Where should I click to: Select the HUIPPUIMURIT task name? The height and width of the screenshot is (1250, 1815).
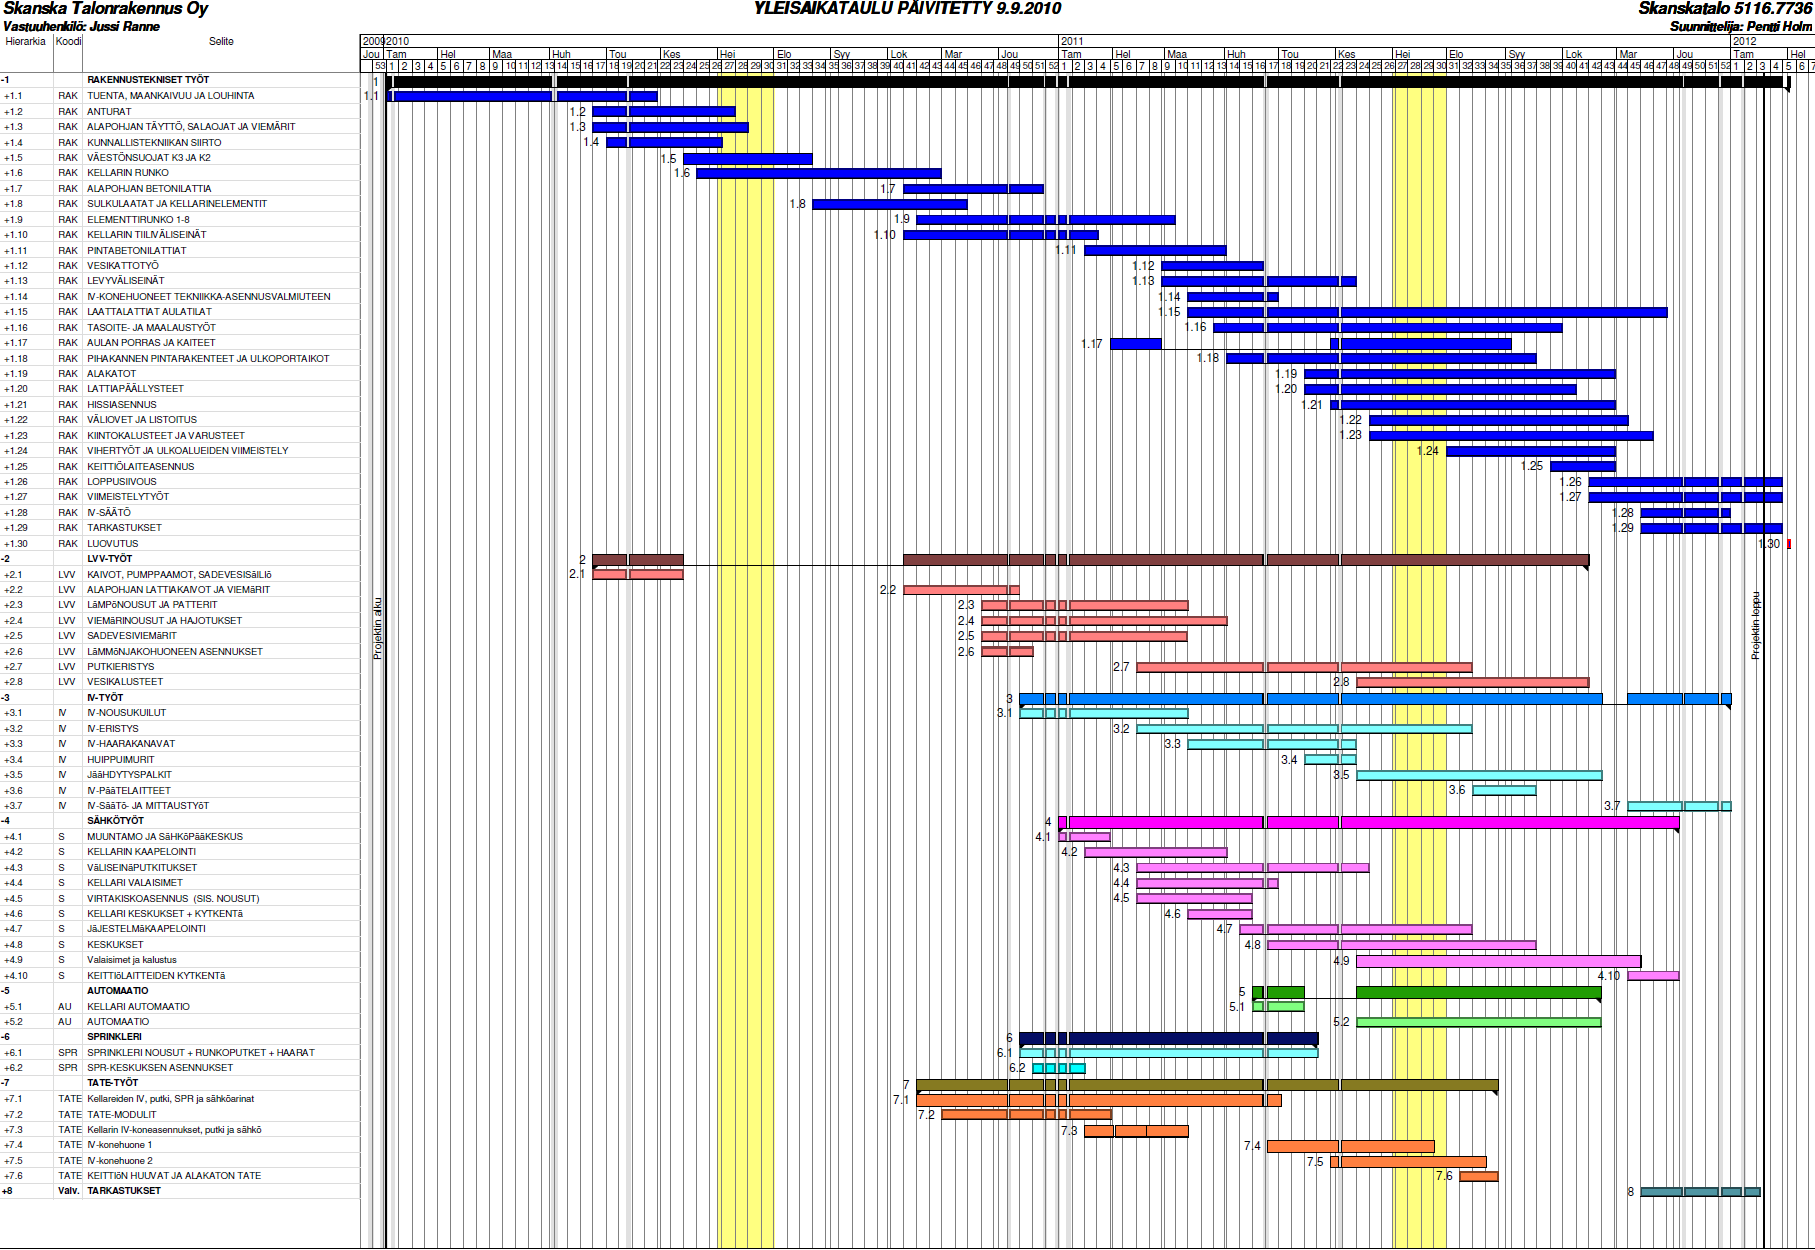(121, 760)
